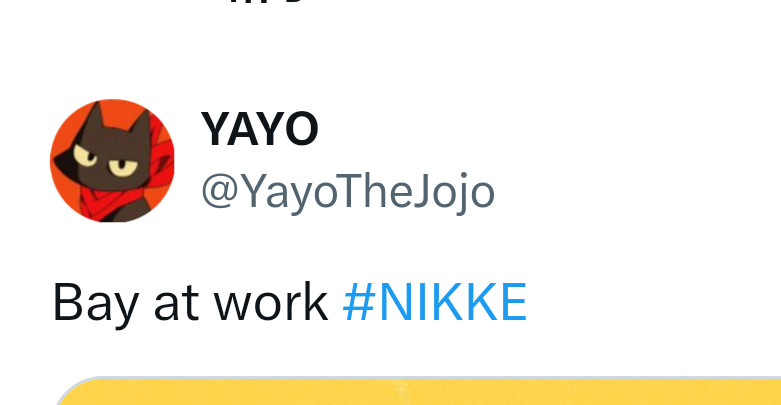This screenshot has width=781, height=405.
Task: Click the "#" symbol of the NIKKE hashtag
Action: pyautogui.click(x=356, y=302)
